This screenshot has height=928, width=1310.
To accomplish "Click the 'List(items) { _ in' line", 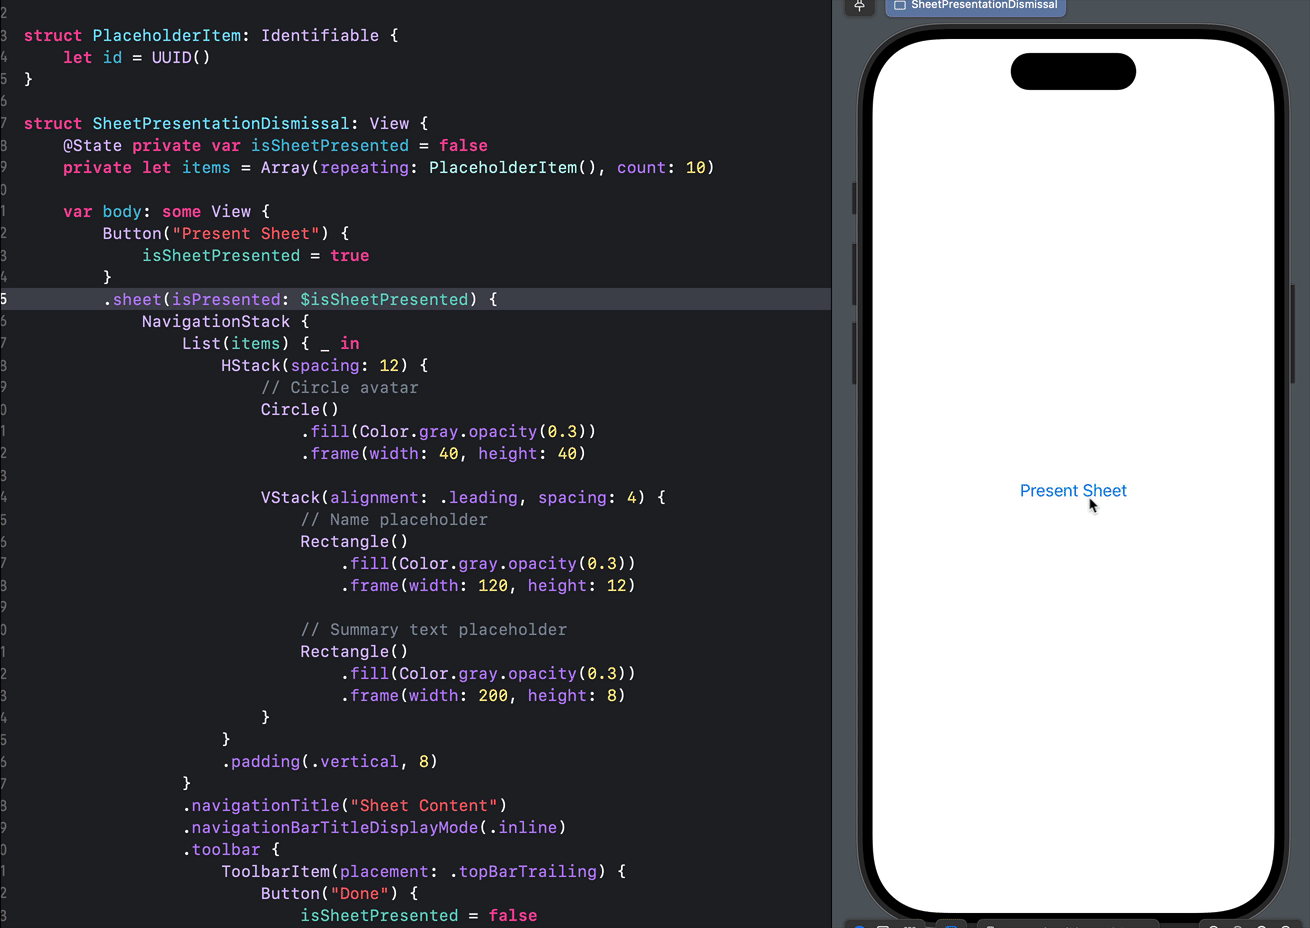I will pos(271,343).
